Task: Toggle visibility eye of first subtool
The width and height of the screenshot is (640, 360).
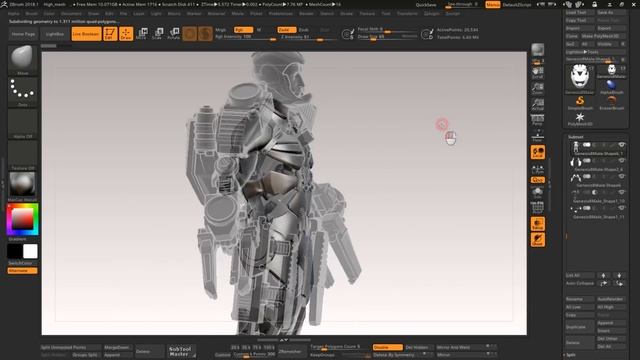Action: pyautogui.click(x=621, y=145)
